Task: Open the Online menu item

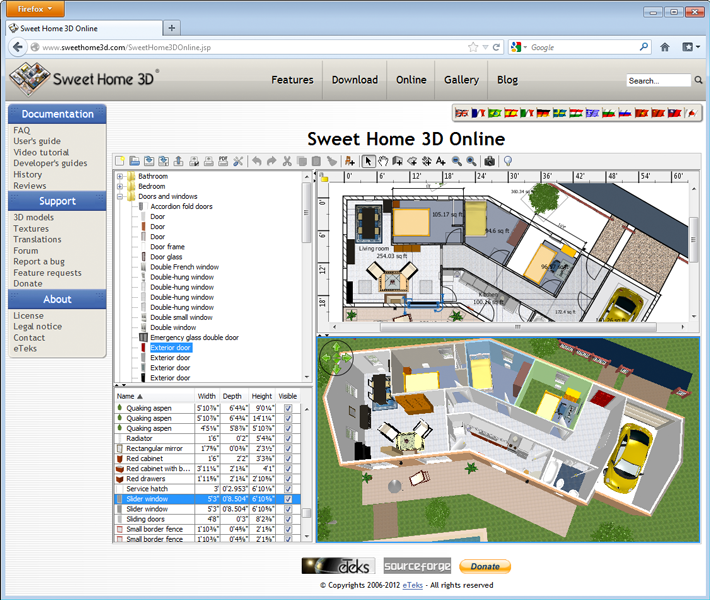Action: (x=411, y=80)
